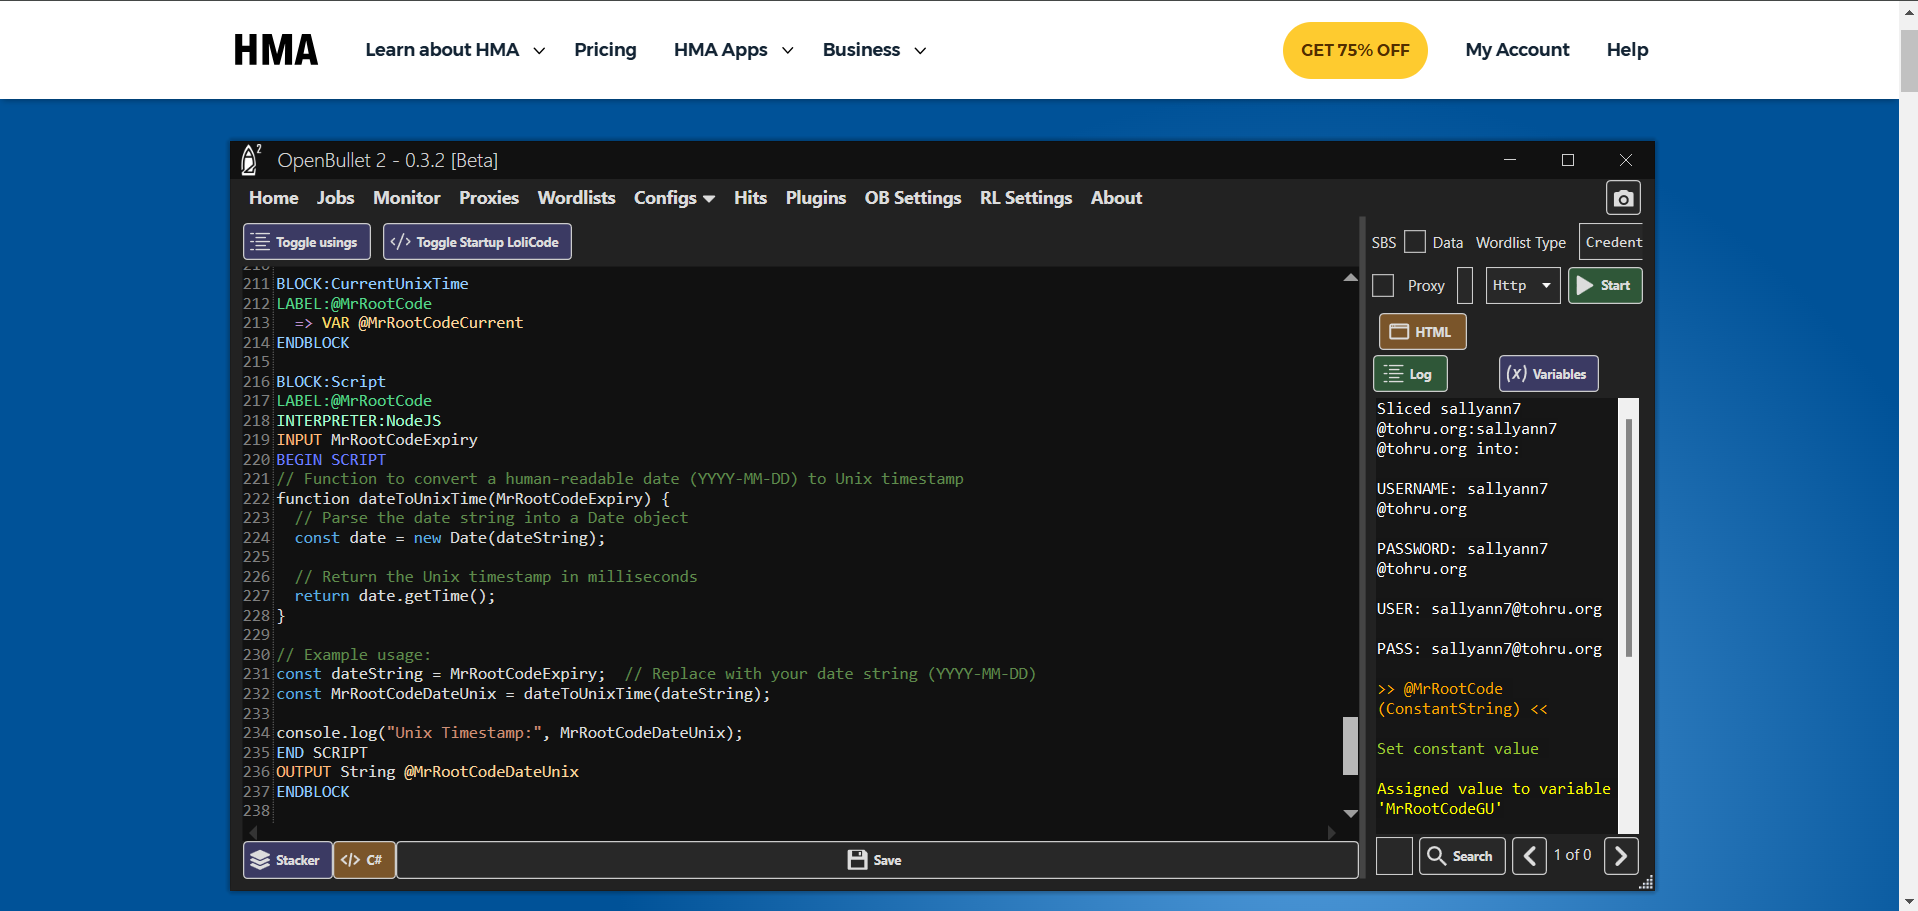This screenshot has height=911, width=1918.
Task: Go to the Proxies tab
Action: point(488,198)
